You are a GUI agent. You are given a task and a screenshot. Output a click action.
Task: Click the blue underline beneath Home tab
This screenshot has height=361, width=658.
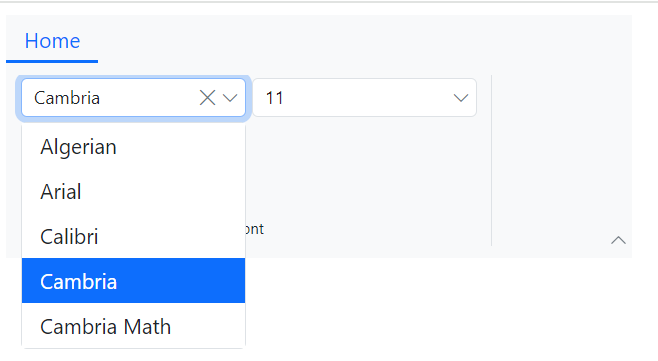pos(52,62)
